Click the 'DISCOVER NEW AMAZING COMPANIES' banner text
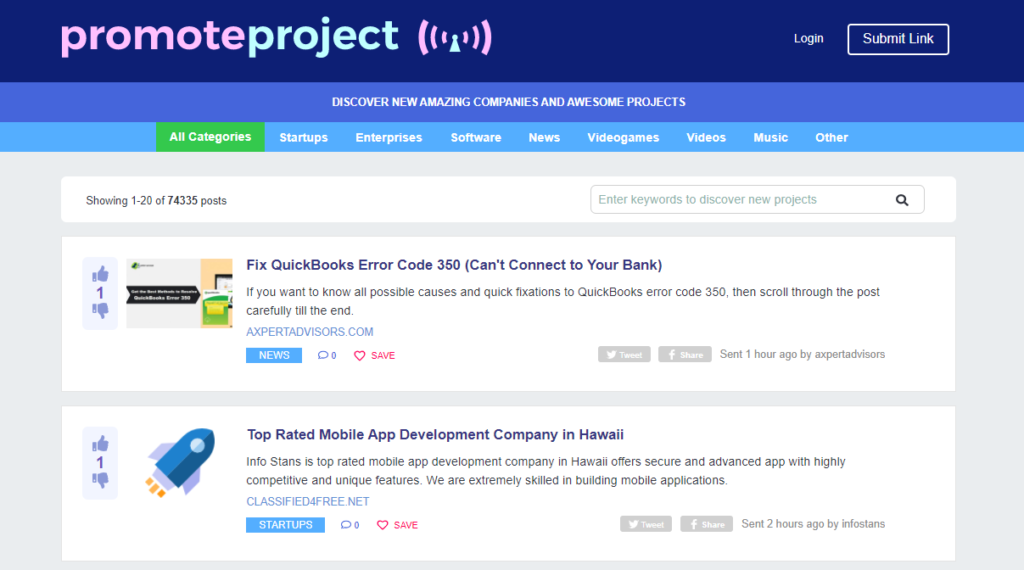Screen dimensions: 1024x570 (508, 102)
